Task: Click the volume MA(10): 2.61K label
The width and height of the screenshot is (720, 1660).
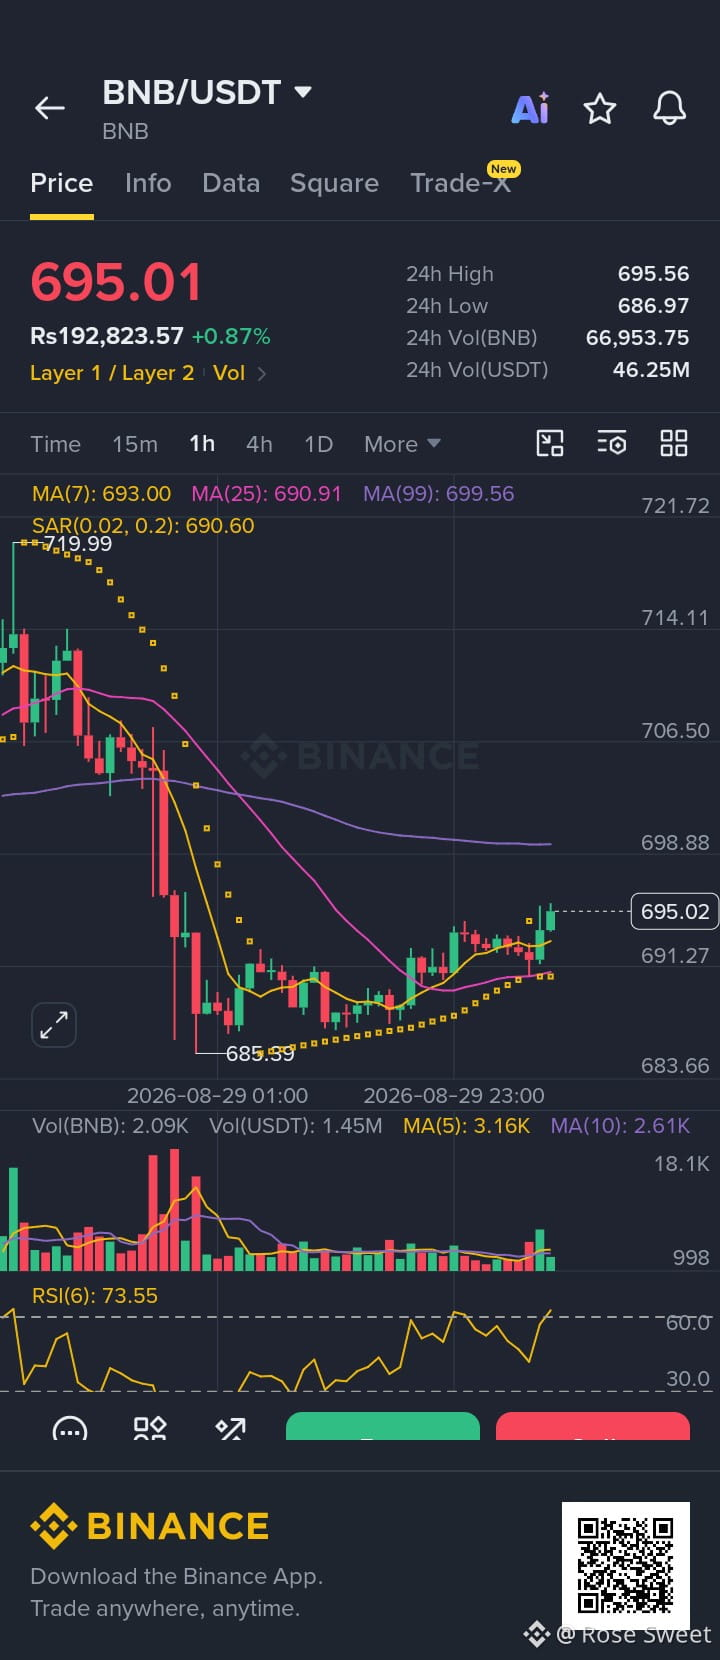Action: click(x=620, y=1126)
